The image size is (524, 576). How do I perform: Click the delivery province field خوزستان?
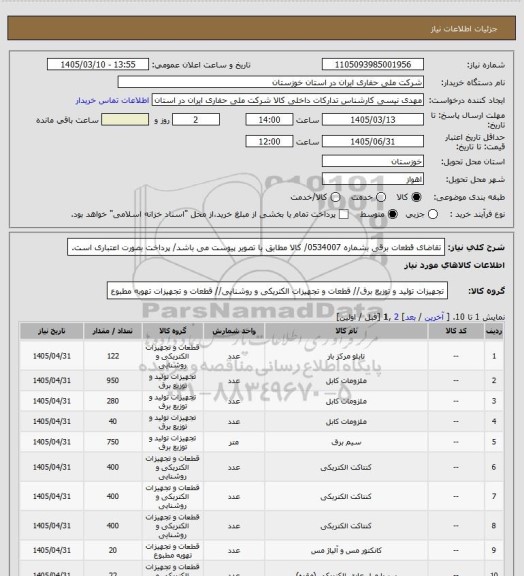pyautogui.click(x=373, y=161)
